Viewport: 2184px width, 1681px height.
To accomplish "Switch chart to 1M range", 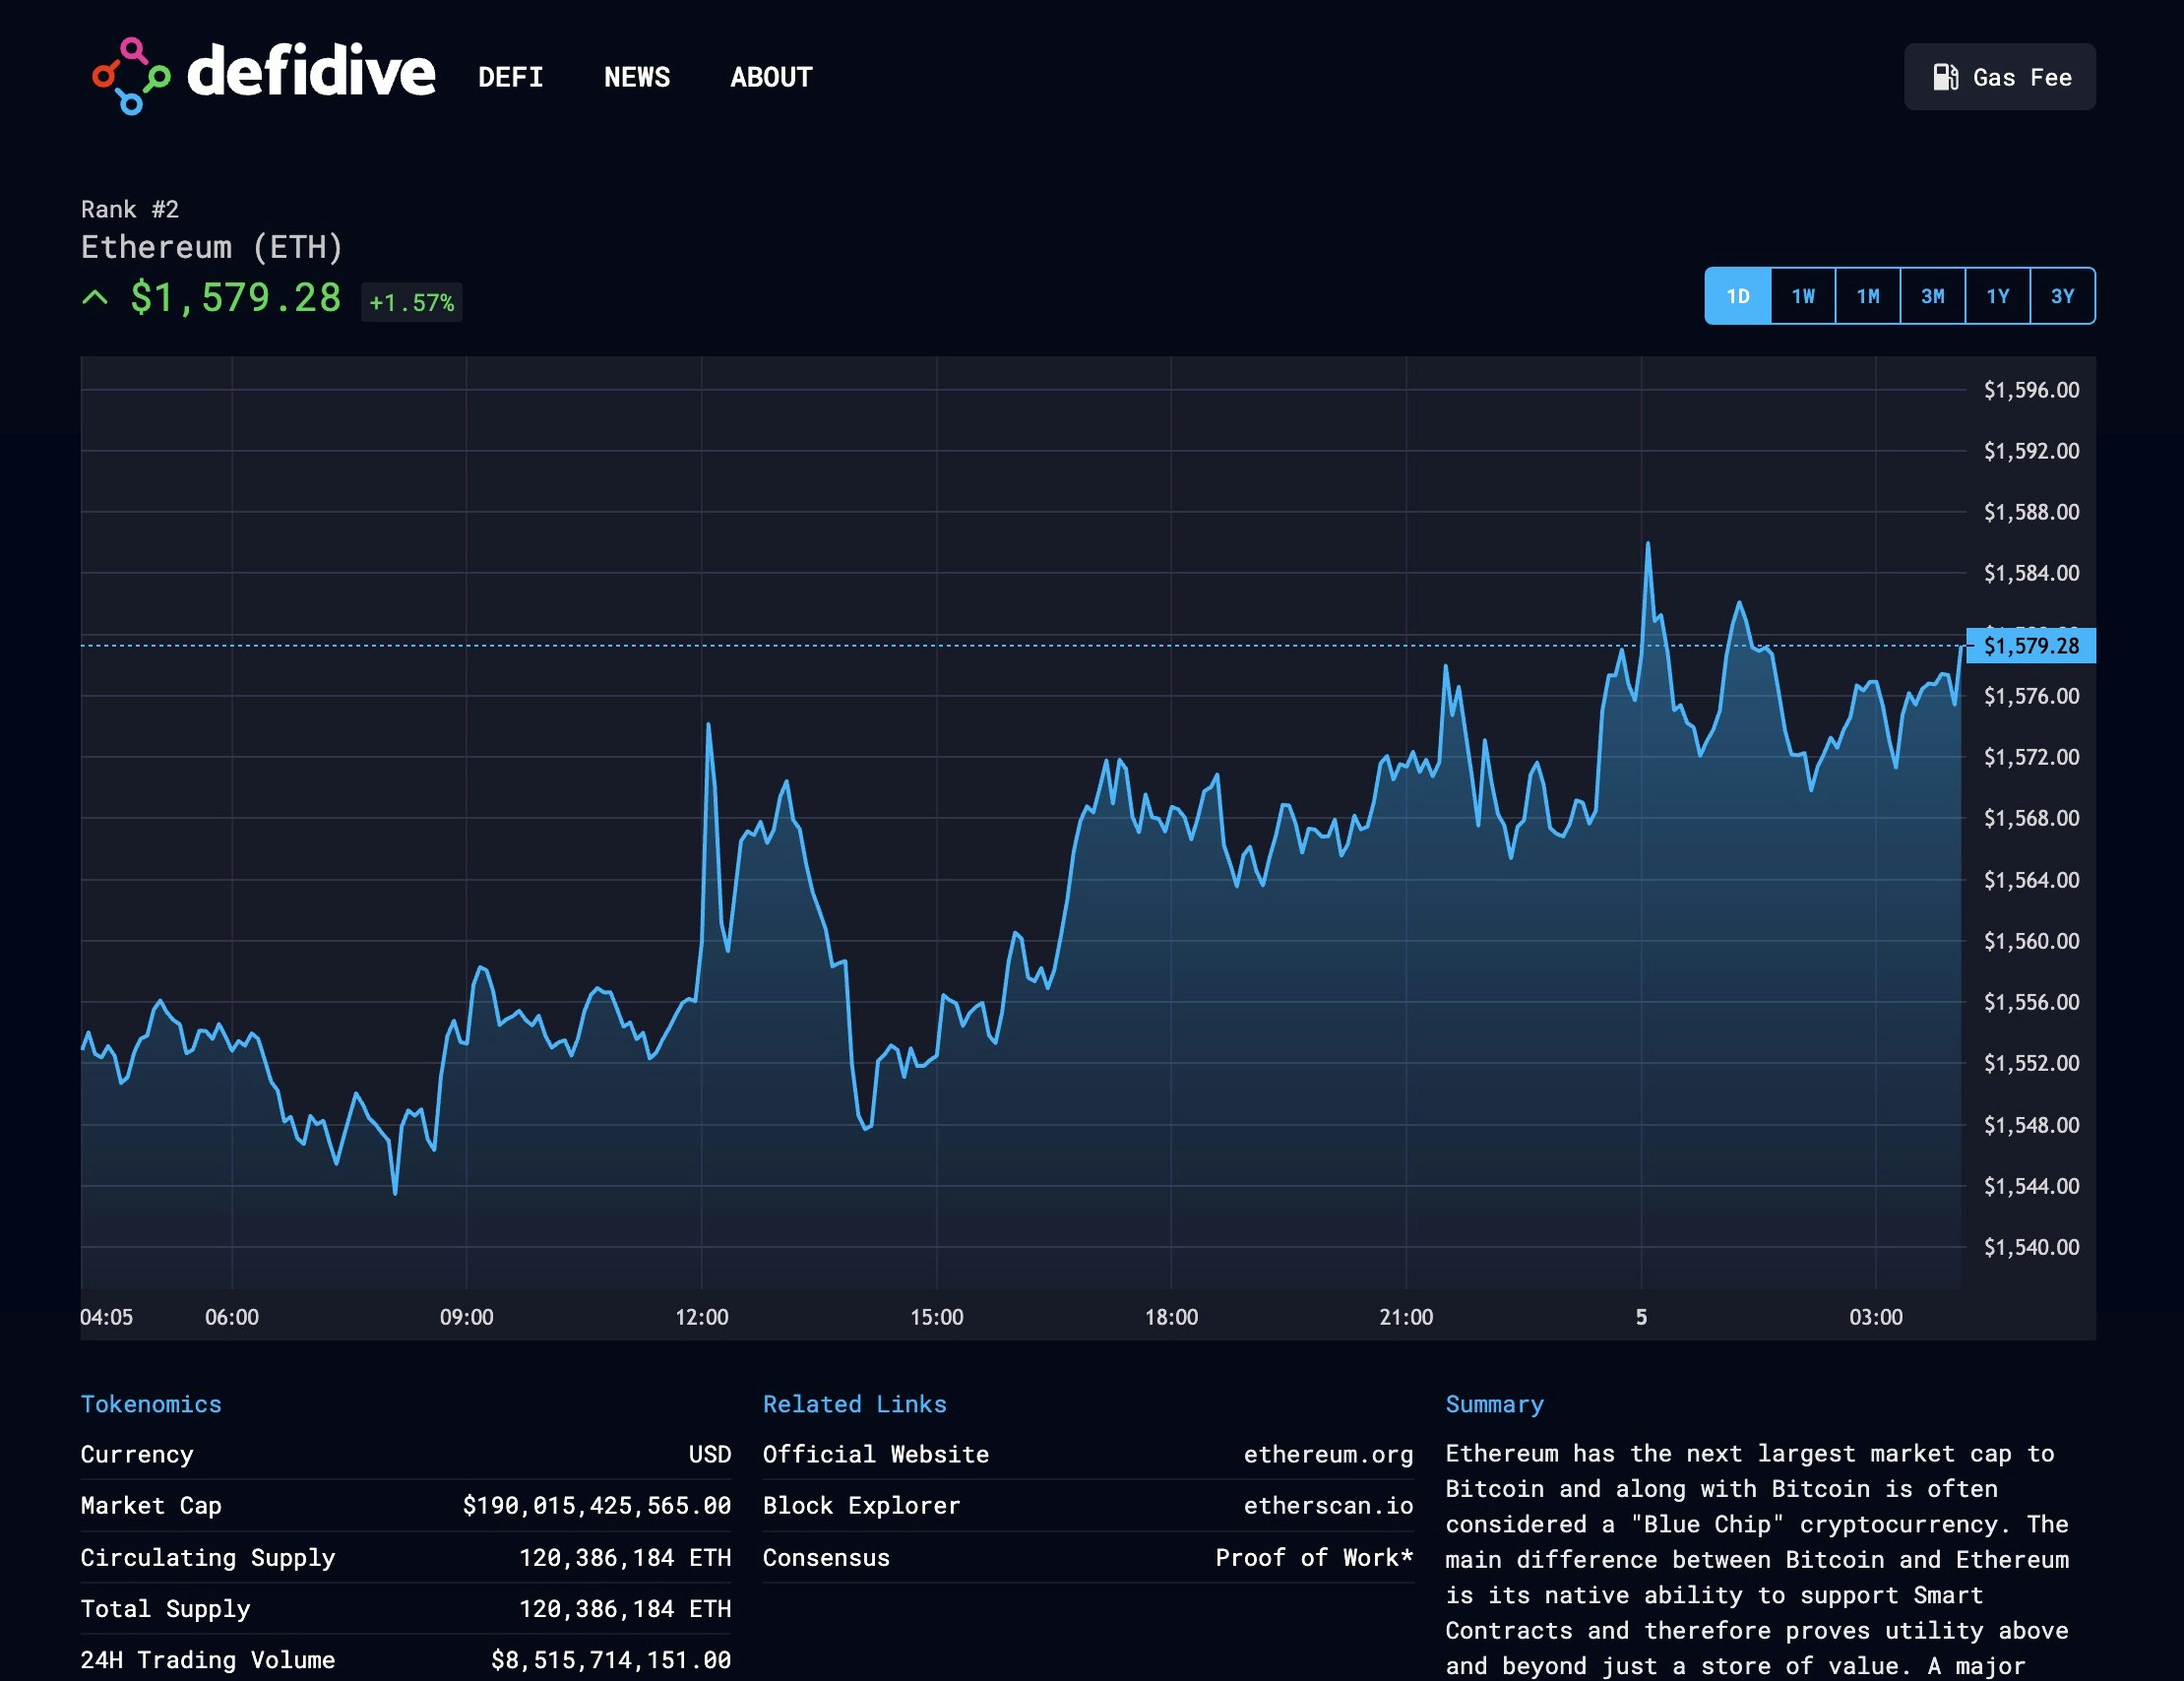I will (x=1868, y=296).
